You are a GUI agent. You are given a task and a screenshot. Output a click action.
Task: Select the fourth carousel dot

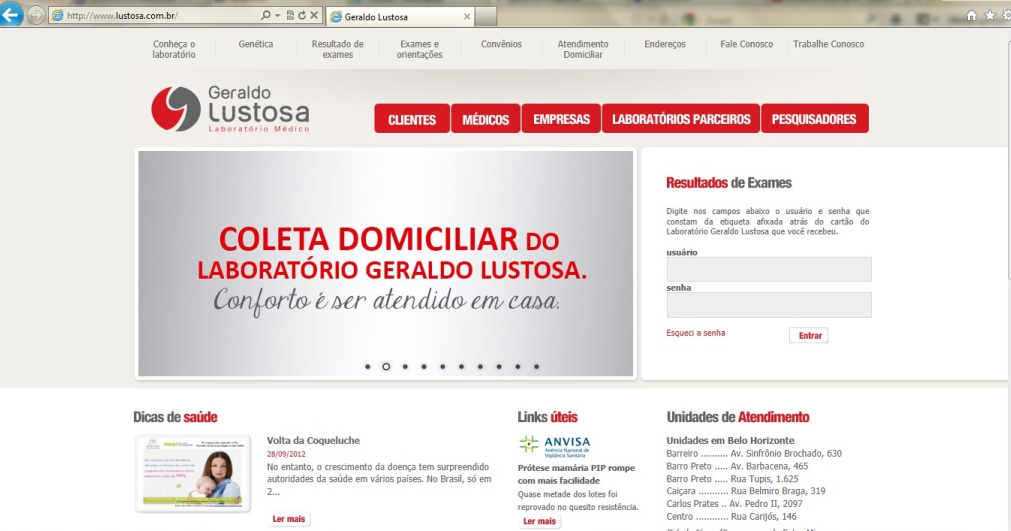(424, 367)
